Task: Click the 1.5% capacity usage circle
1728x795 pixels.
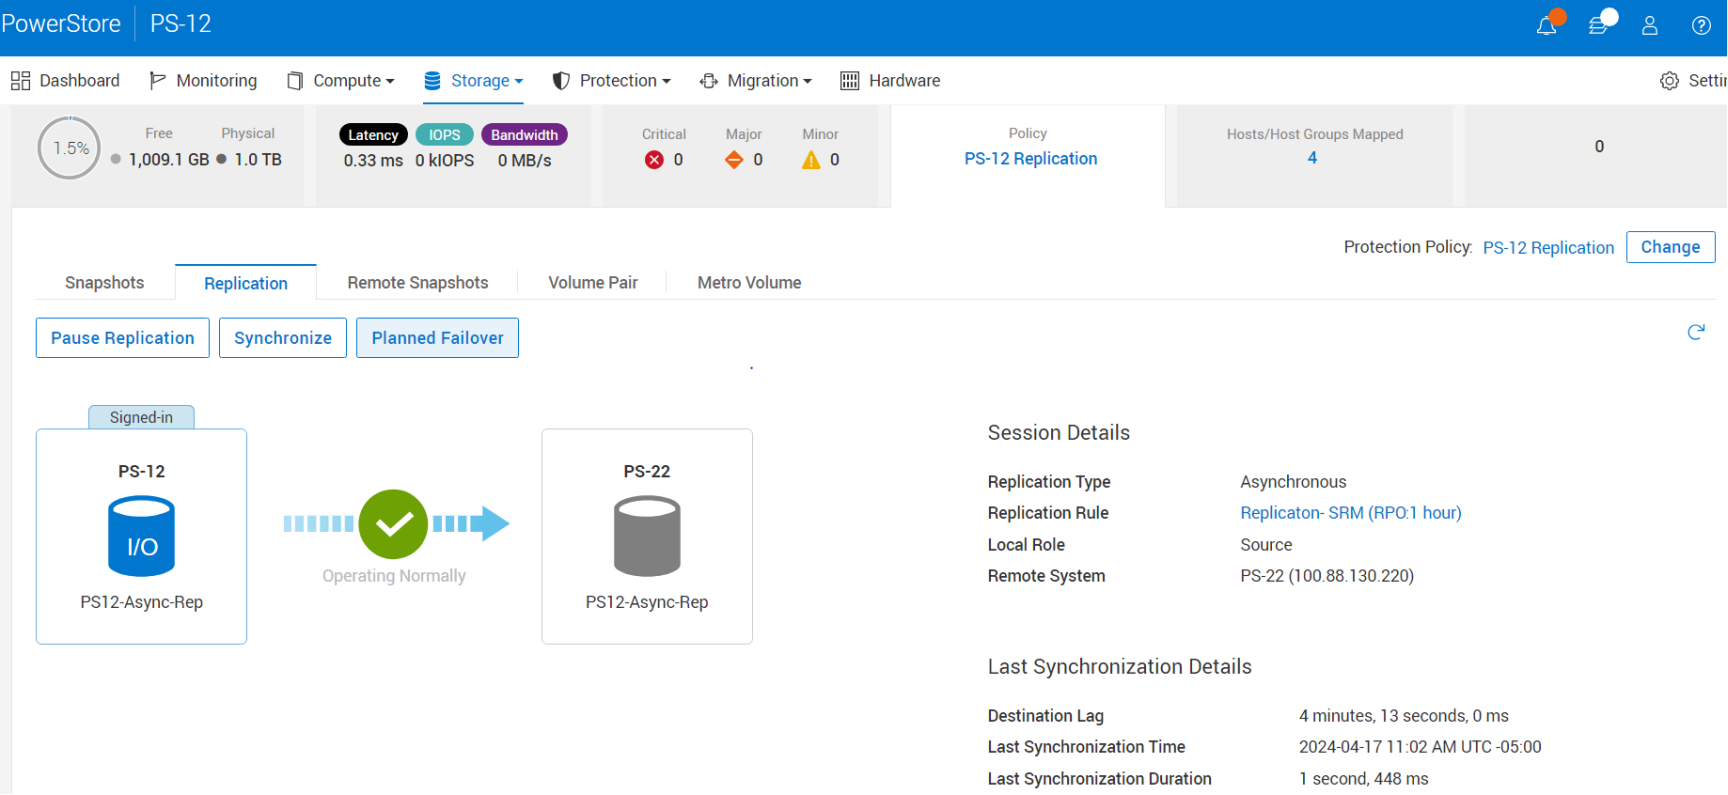Action: 70,148
